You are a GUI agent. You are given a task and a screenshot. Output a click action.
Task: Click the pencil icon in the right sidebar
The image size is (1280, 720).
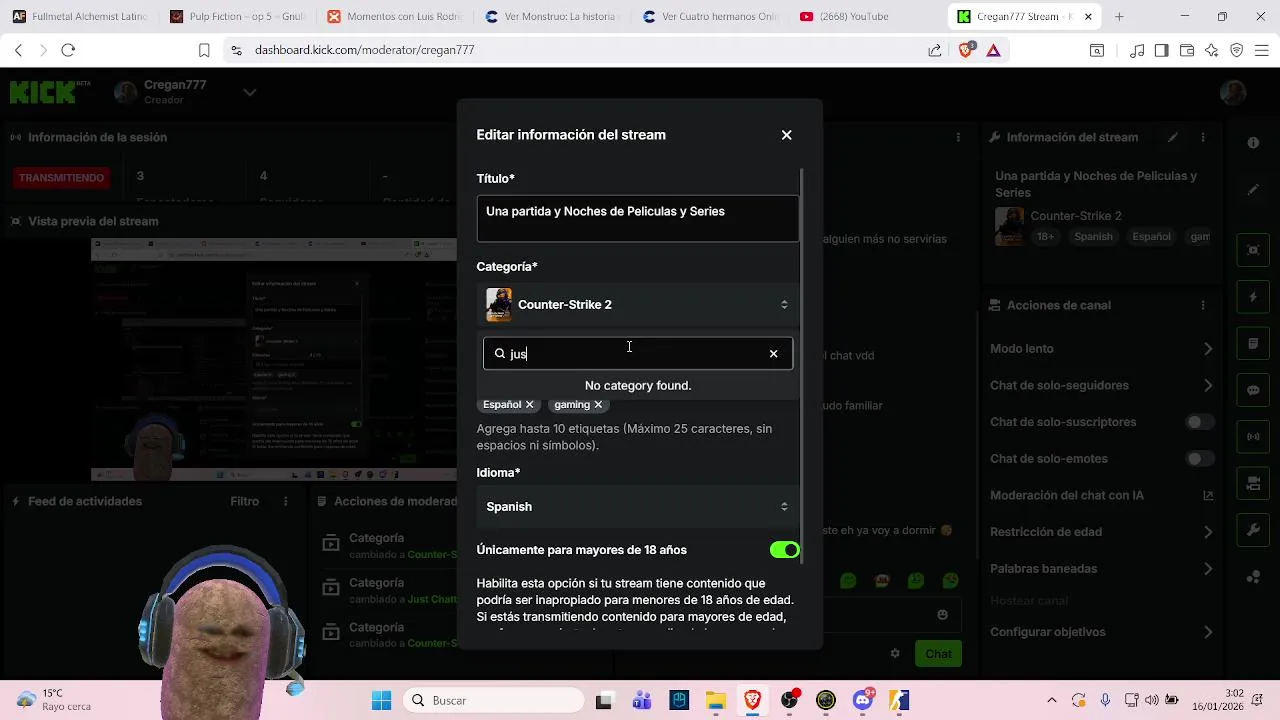coord(1253,190)
